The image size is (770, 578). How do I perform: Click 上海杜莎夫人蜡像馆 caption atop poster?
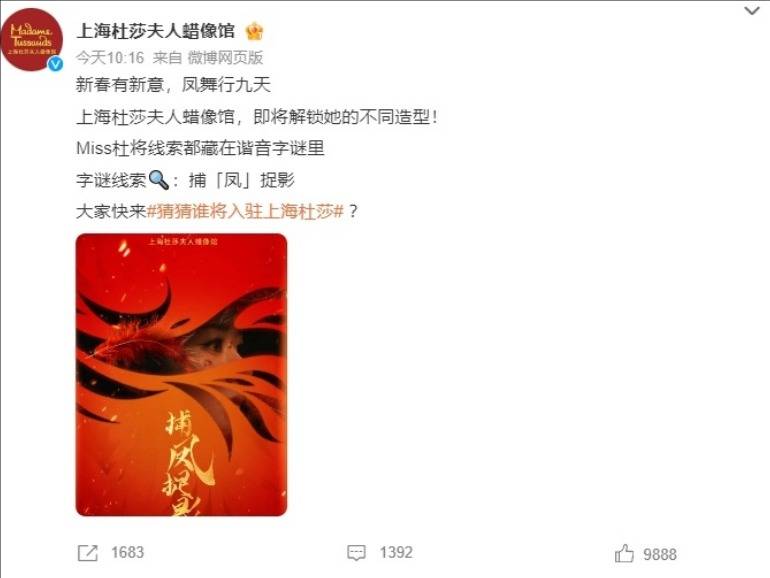[183, 242]
